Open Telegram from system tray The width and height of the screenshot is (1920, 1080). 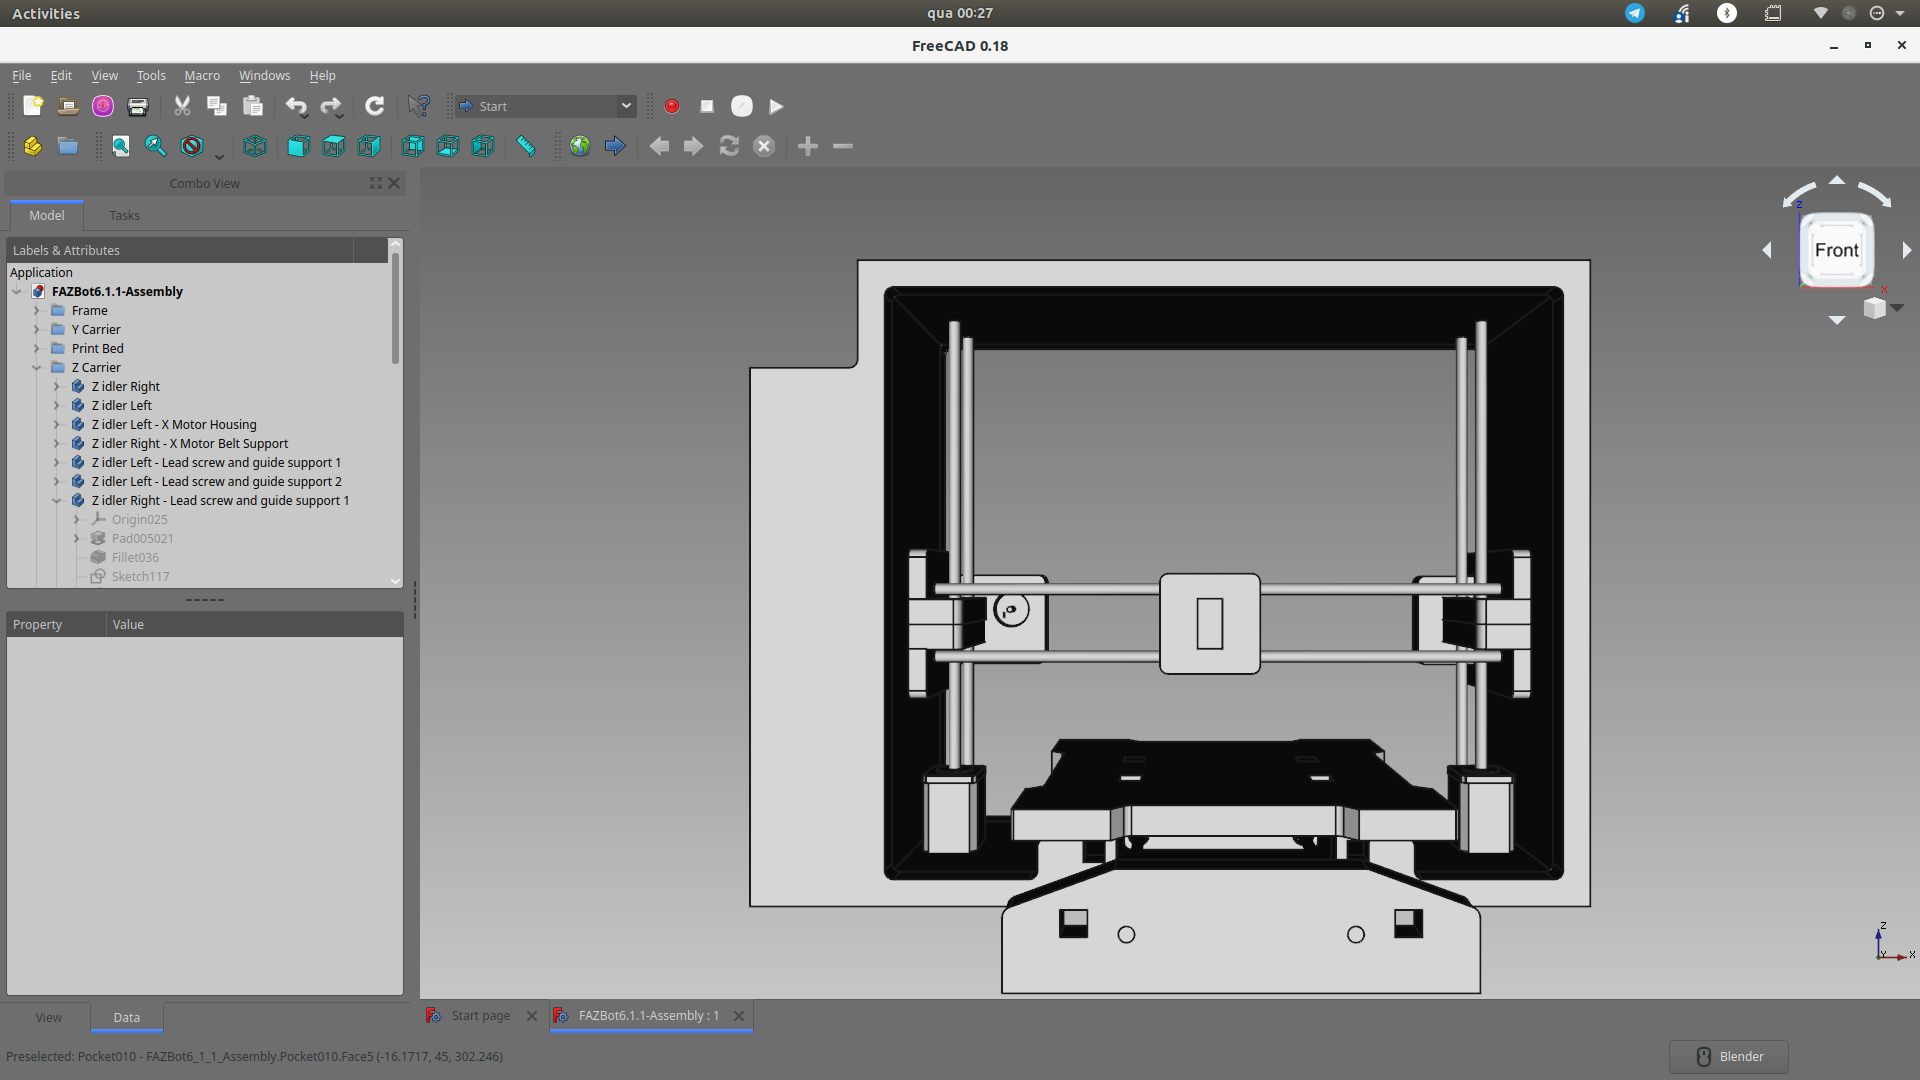click(x=1635, y=13)
